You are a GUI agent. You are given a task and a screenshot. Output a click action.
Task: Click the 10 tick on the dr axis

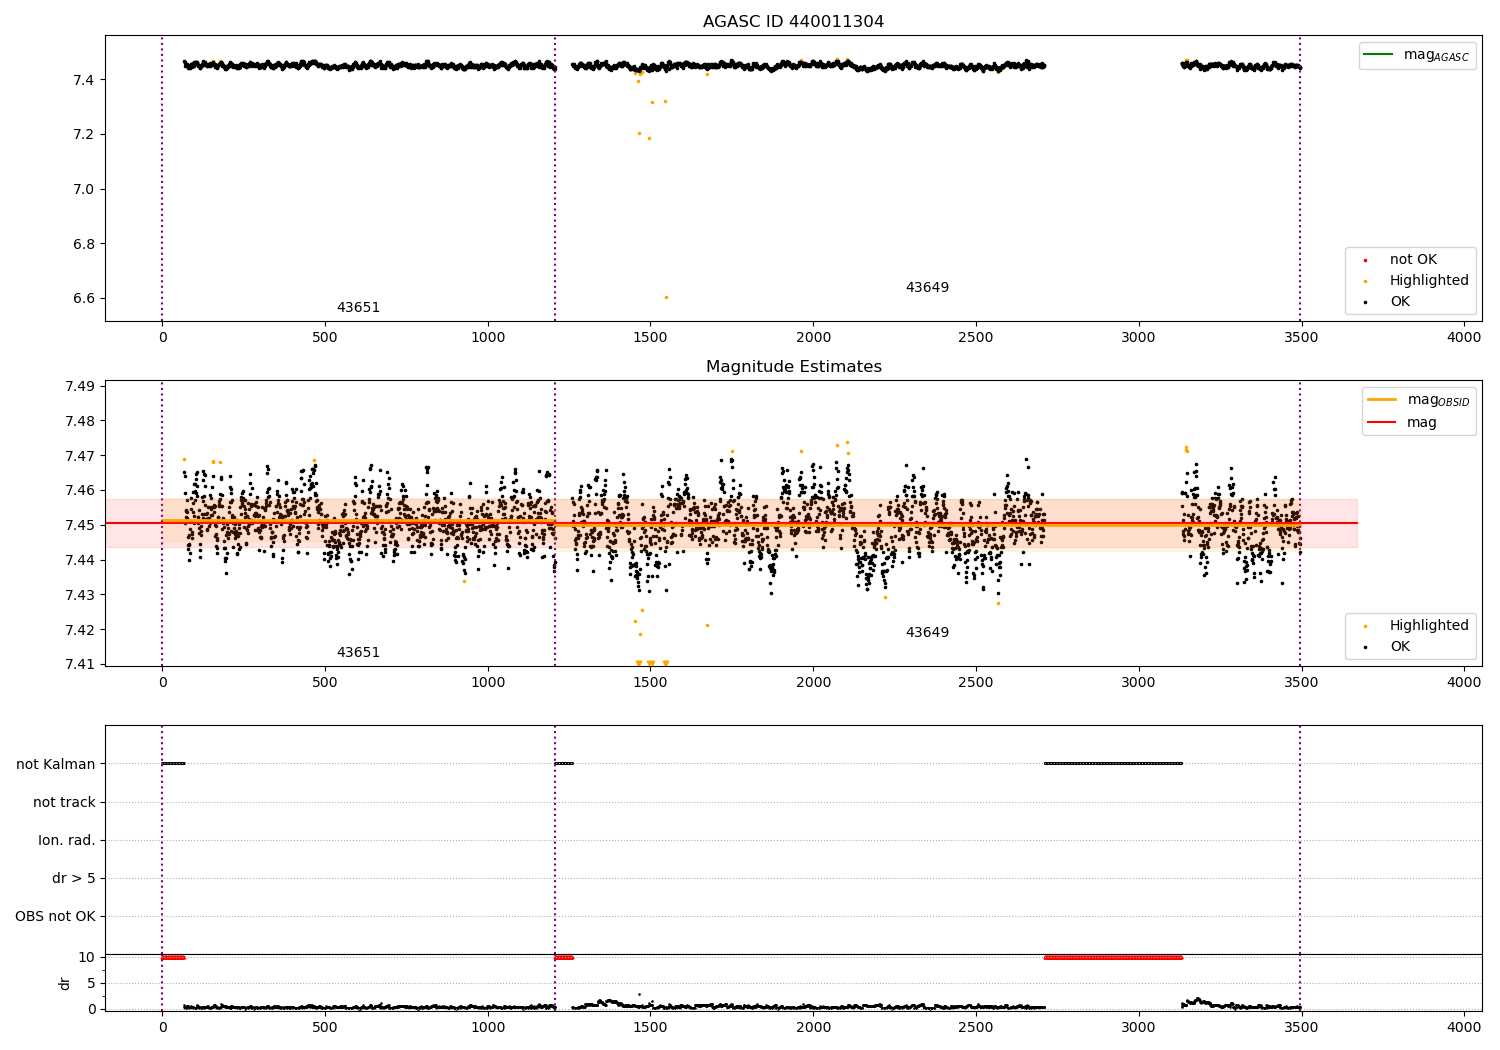pos(88,958)
